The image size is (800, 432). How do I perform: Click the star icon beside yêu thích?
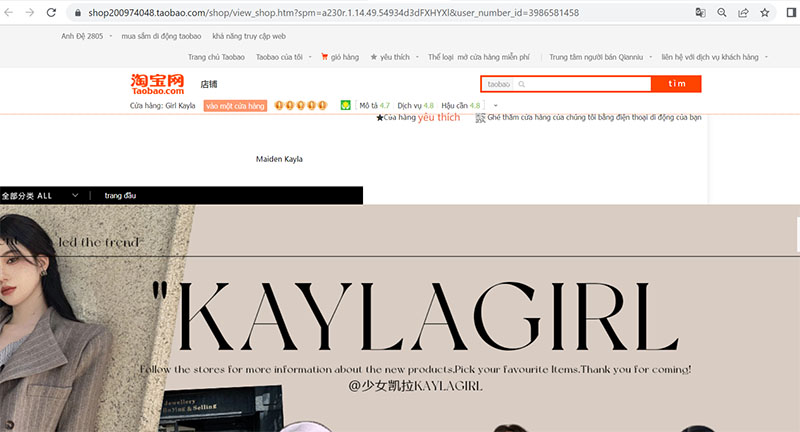point(373,57)
